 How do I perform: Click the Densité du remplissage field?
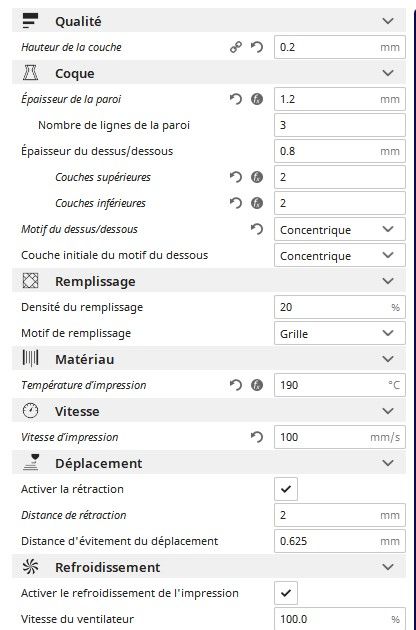pyautogui.click(x=340, y=307)
